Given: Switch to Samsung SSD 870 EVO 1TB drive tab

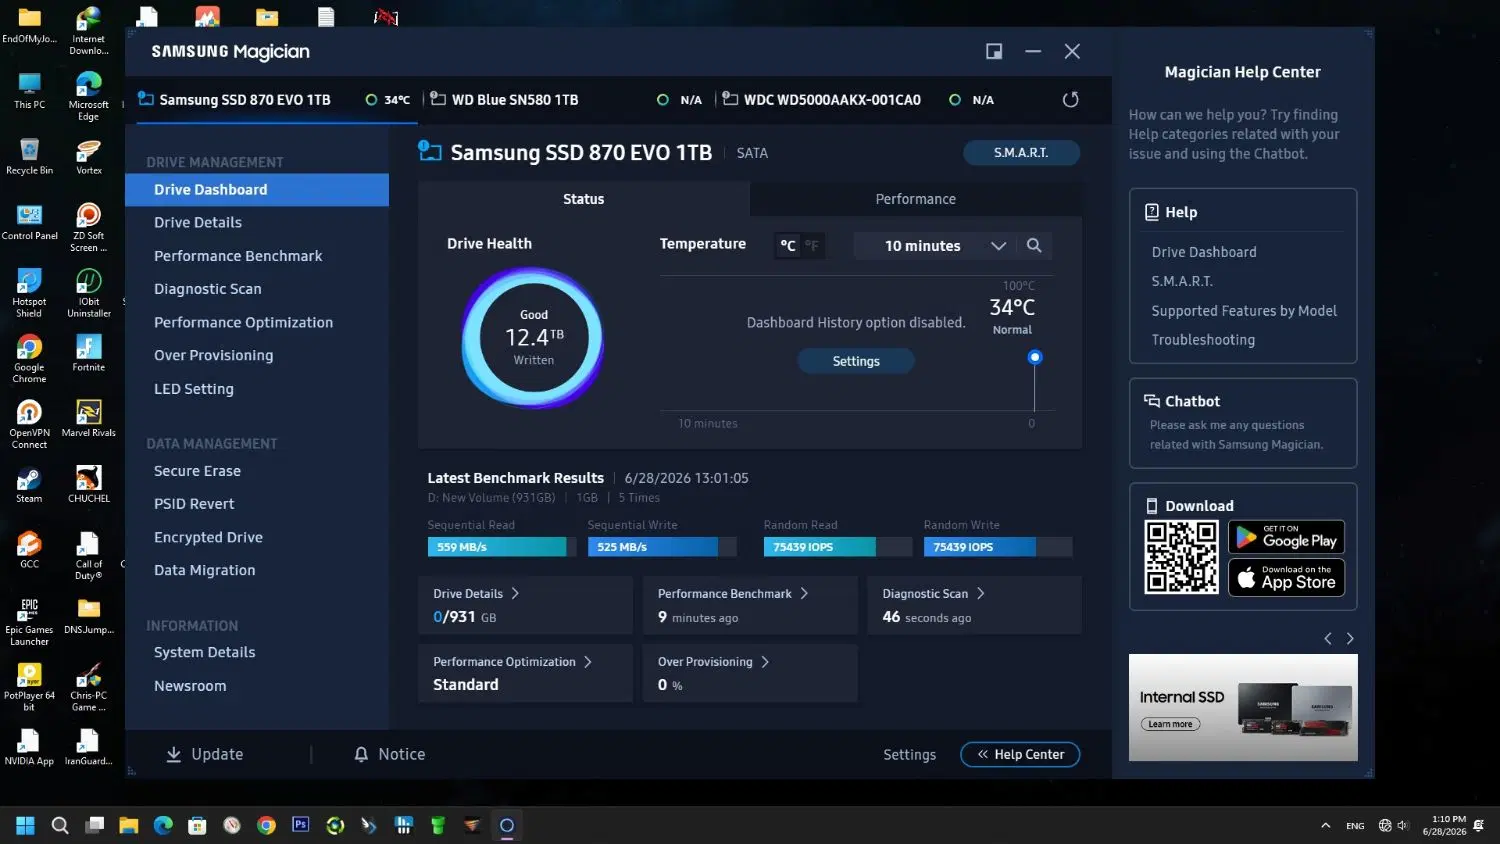Looking at the screenshot, I should 274,100.
